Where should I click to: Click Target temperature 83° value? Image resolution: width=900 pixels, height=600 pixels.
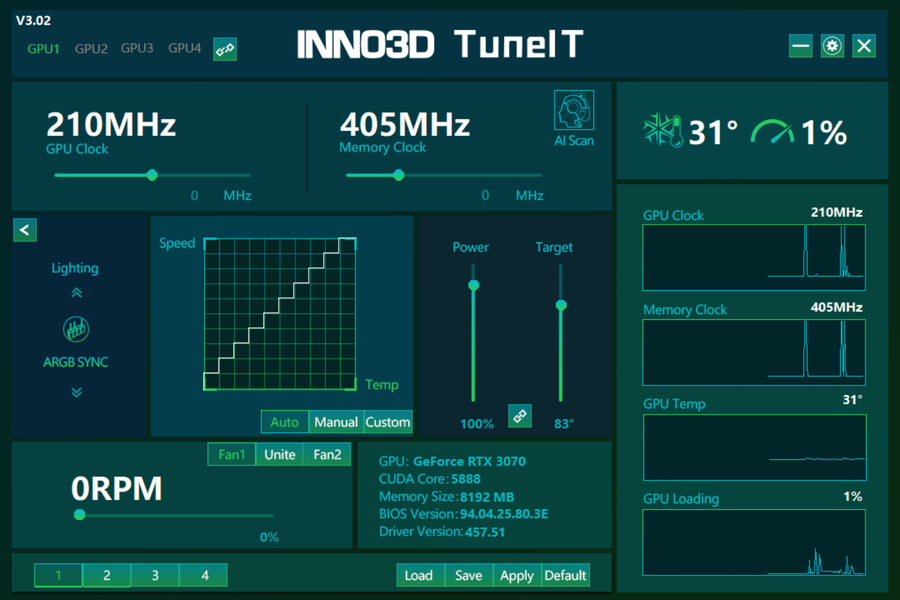[564, 424]
